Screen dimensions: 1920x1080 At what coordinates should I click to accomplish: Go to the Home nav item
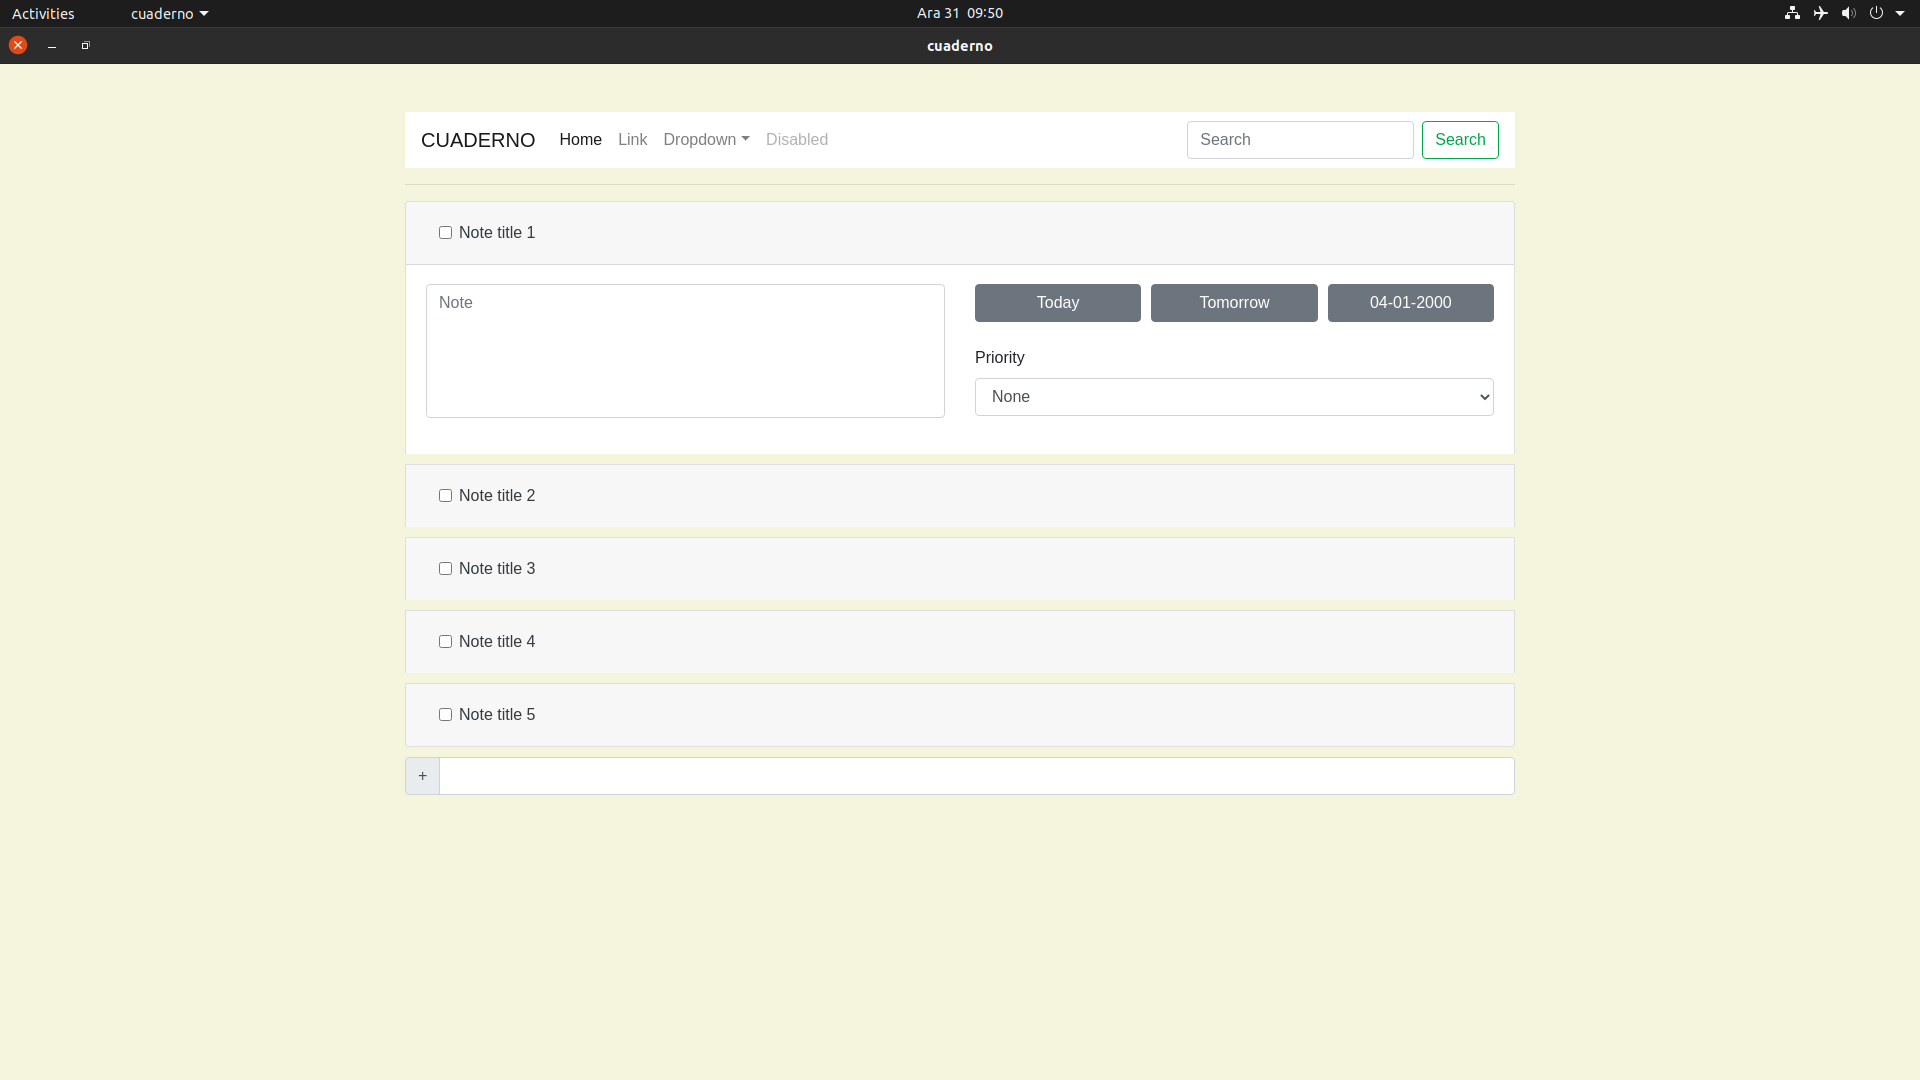pyautogui.click(x=580, y=140)
